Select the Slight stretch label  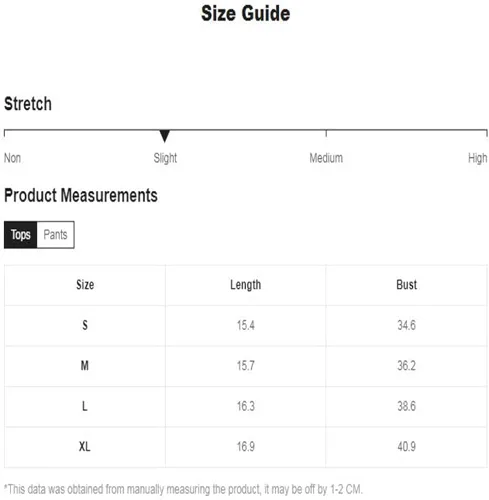pyautogui.click(x=165, y=158)
